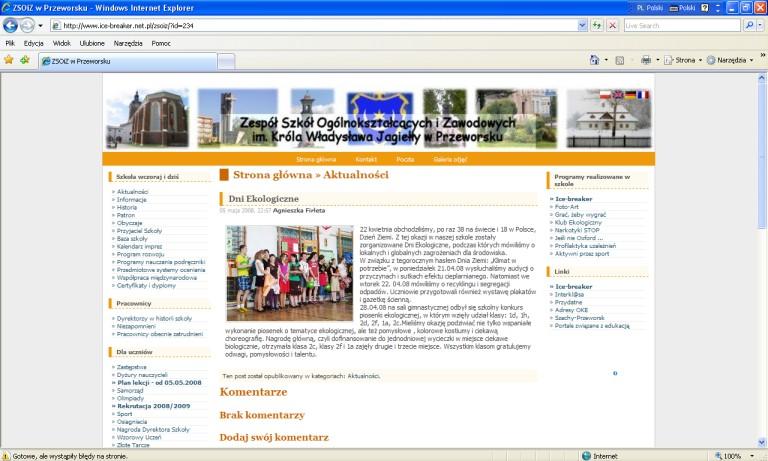Click Add to Favorites star-plus icon
The height and width of the screenshot is (461, 768).
pyautogui.click(x=24, y=60)
